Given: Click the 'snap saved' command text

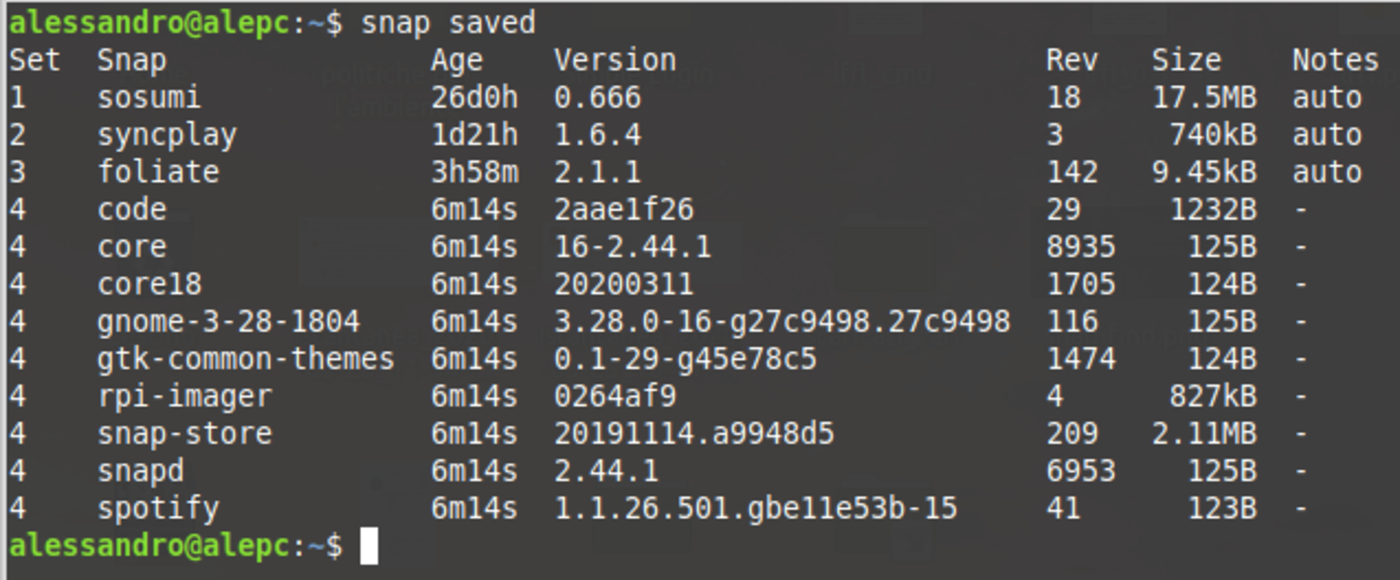Looking at the screenshot, I should pos(448,22).
